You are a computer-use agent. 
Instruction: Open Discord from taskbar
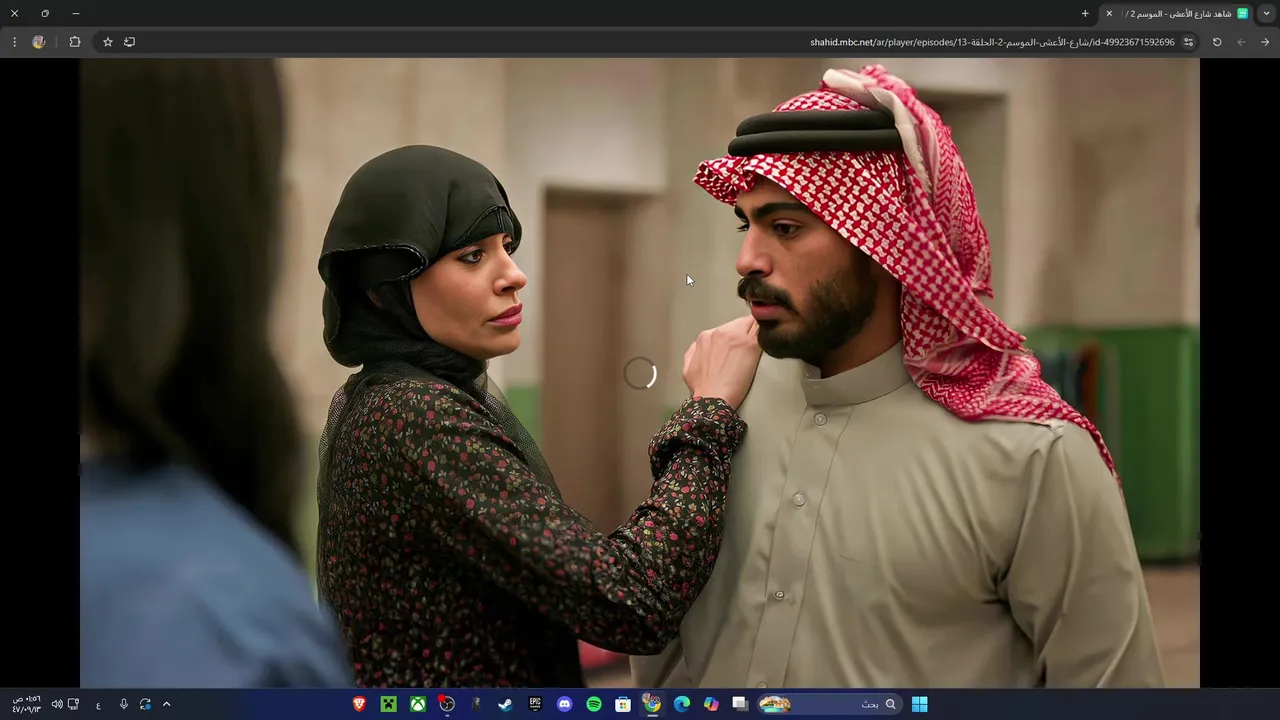click(x=565, y=704)
